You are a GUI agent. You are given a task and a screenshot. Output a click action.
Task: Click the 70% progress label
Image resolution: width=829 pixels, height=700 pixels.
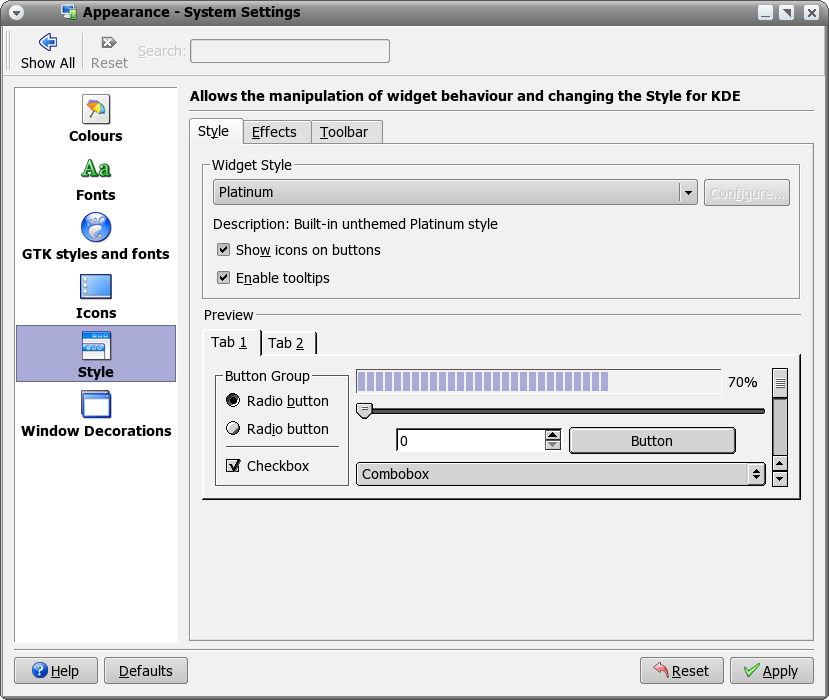tap(742, 382)
